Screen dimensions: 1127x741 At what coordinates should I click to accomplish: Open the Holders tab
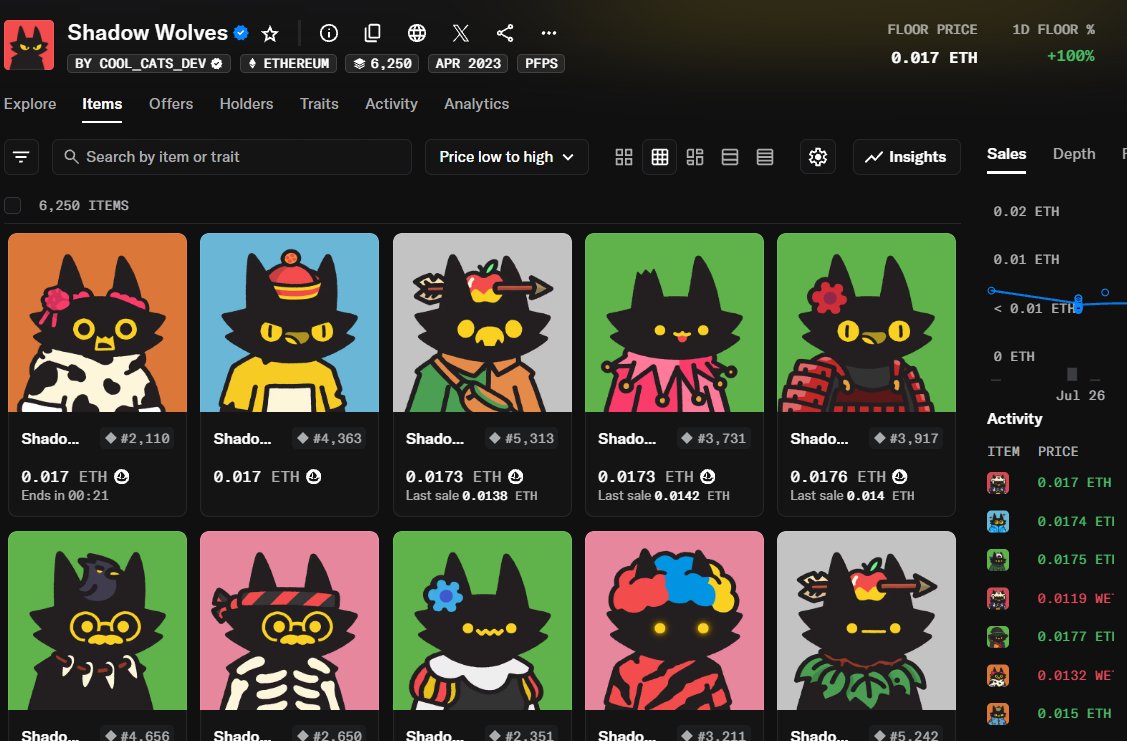[247, 103]
